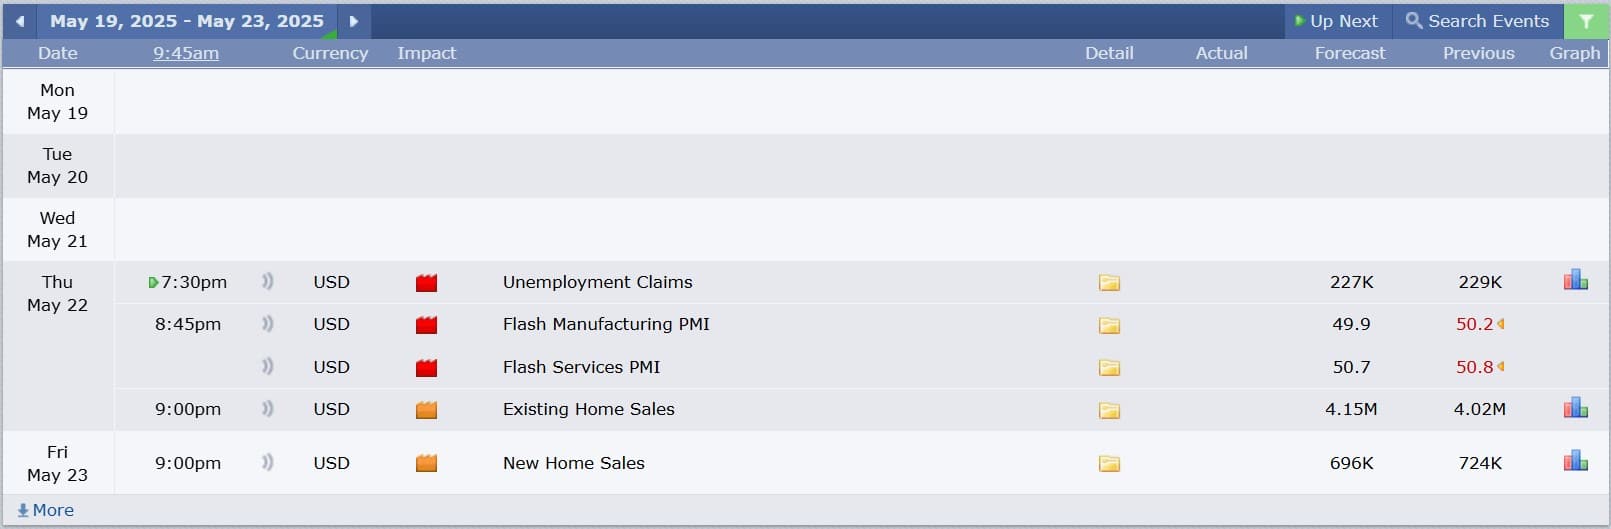Click the 9:45am time link
This screenshot has width=1611, height=529.
186,53
